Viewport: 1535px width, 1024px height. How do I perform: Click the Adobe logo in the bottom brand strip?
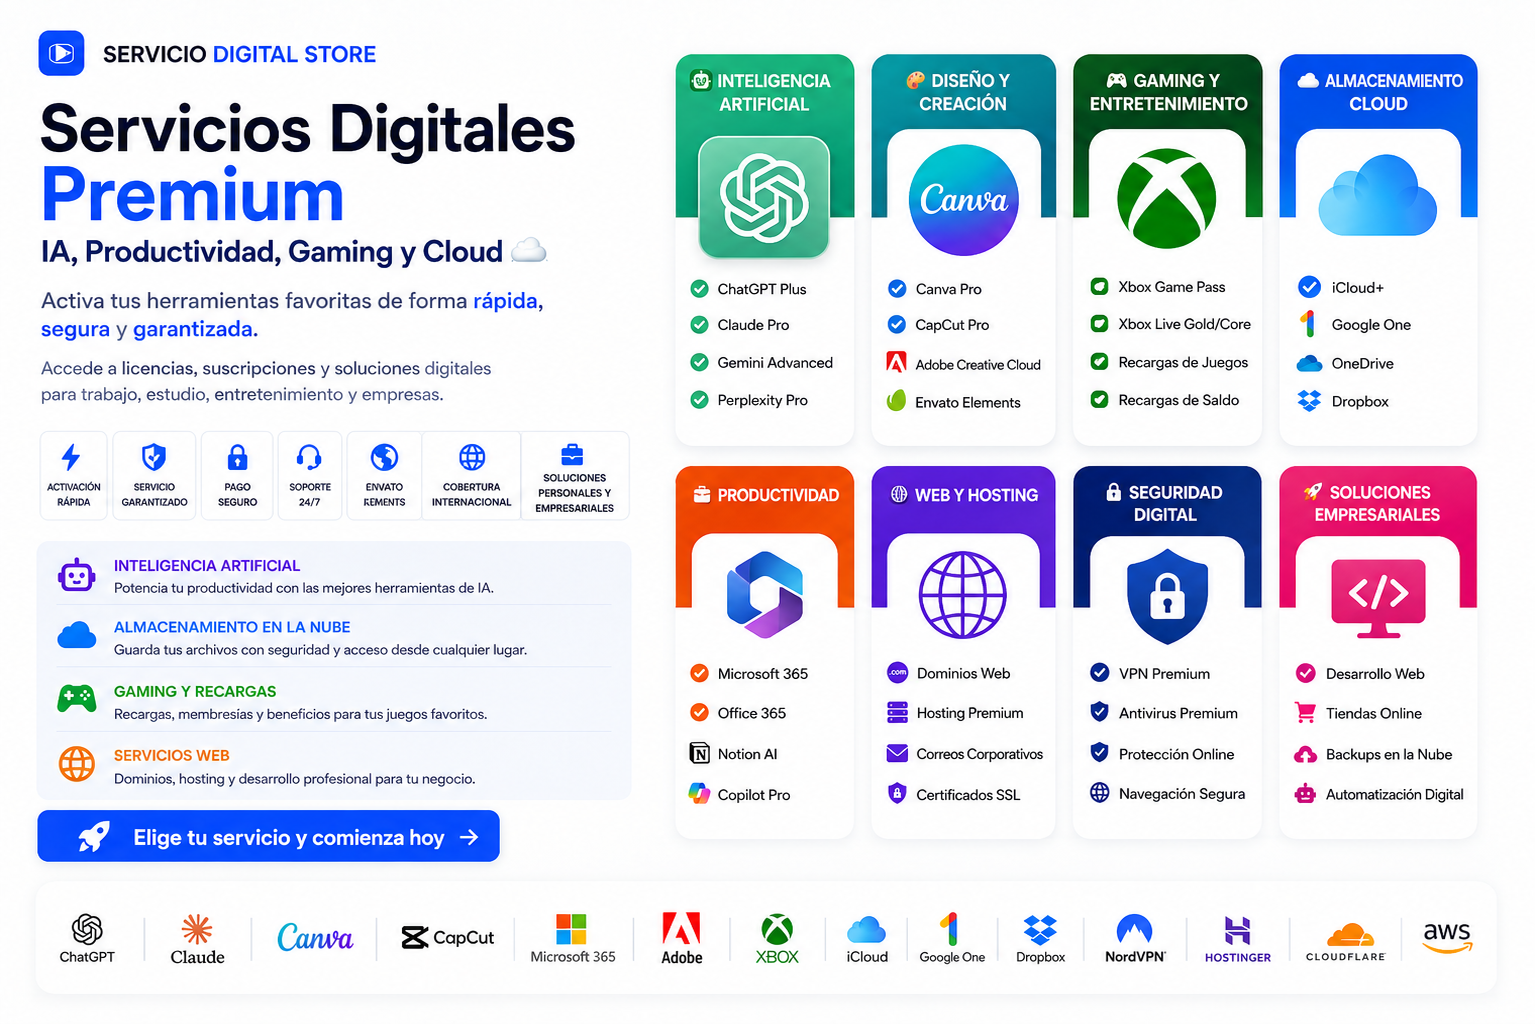pos(682,938)
